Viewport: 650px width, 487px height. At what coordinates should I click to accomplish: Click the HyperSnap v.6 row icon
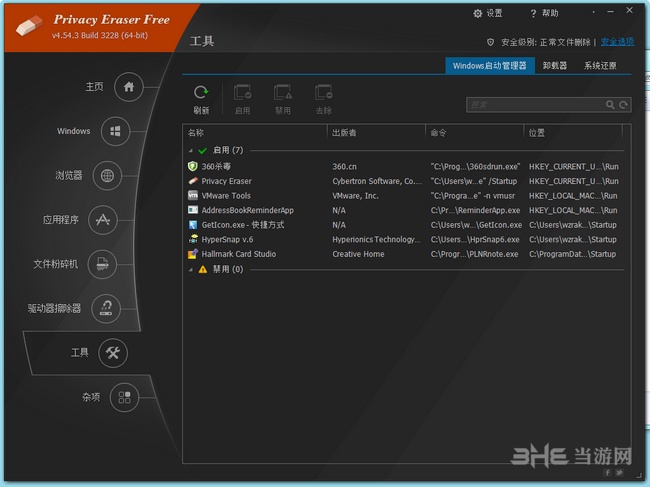pos(193,239)
